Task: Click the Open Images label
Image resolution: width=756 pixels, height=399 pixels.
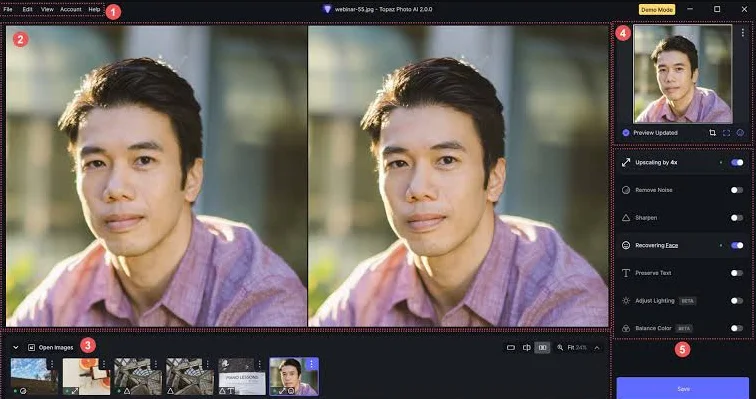Action: pyautogui.click(x=56, y=347)
